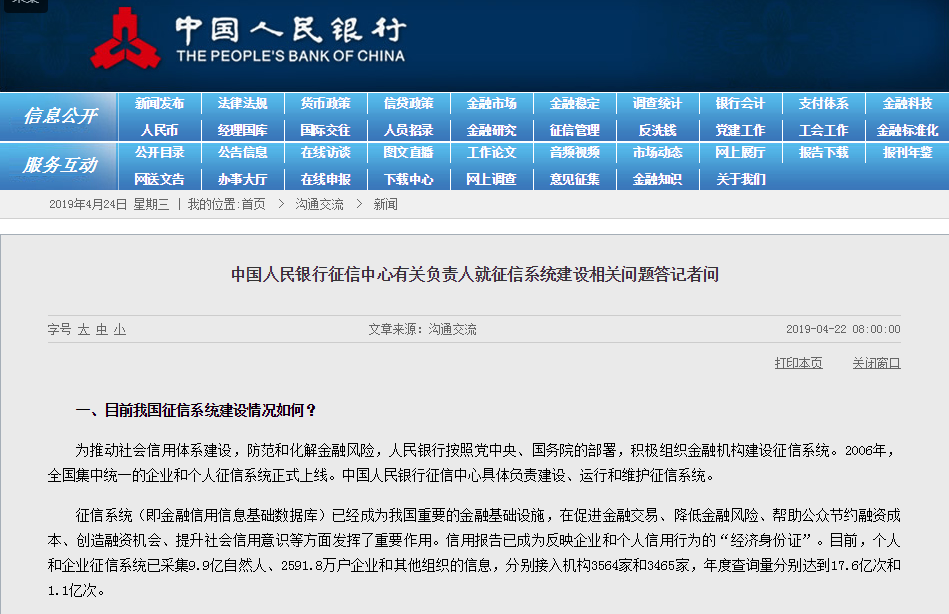
Task: Open the 反洗钱 navigation item
Action: 657,130
